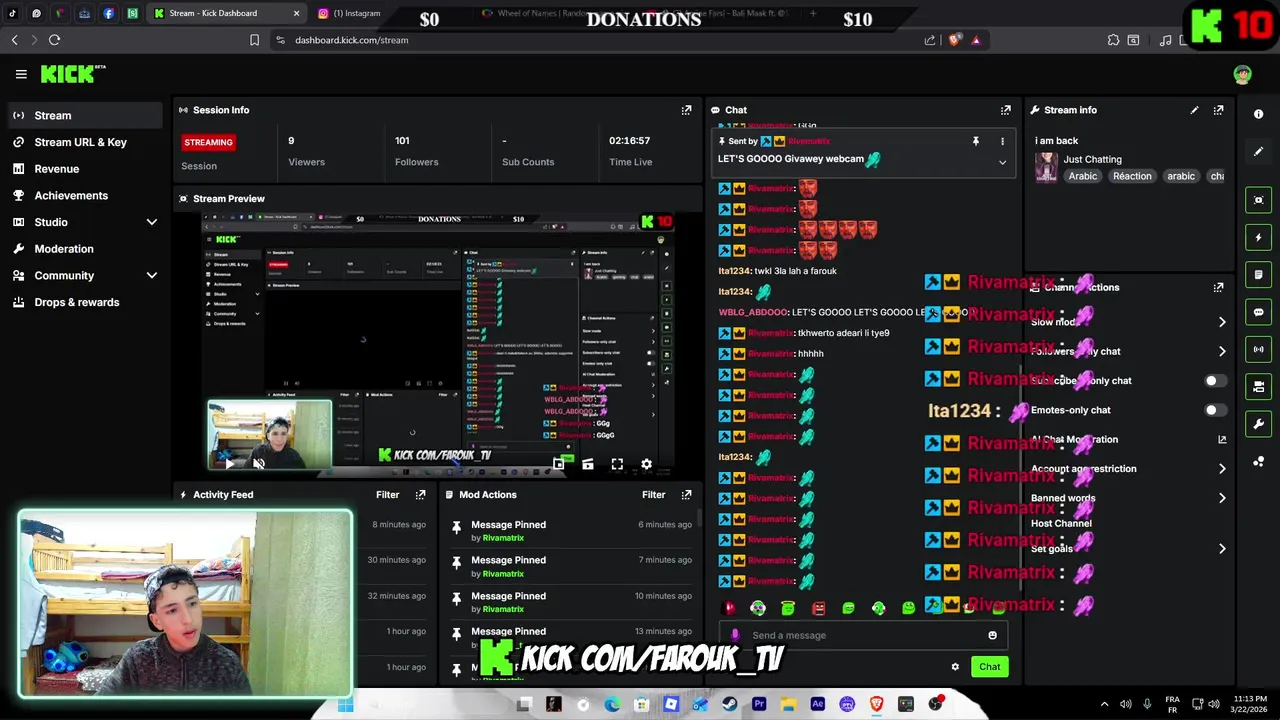This screenshot has width=1280, height=720.
Task: Open Premiere Pro from the taskbar
Action: [x=759, y=704]
